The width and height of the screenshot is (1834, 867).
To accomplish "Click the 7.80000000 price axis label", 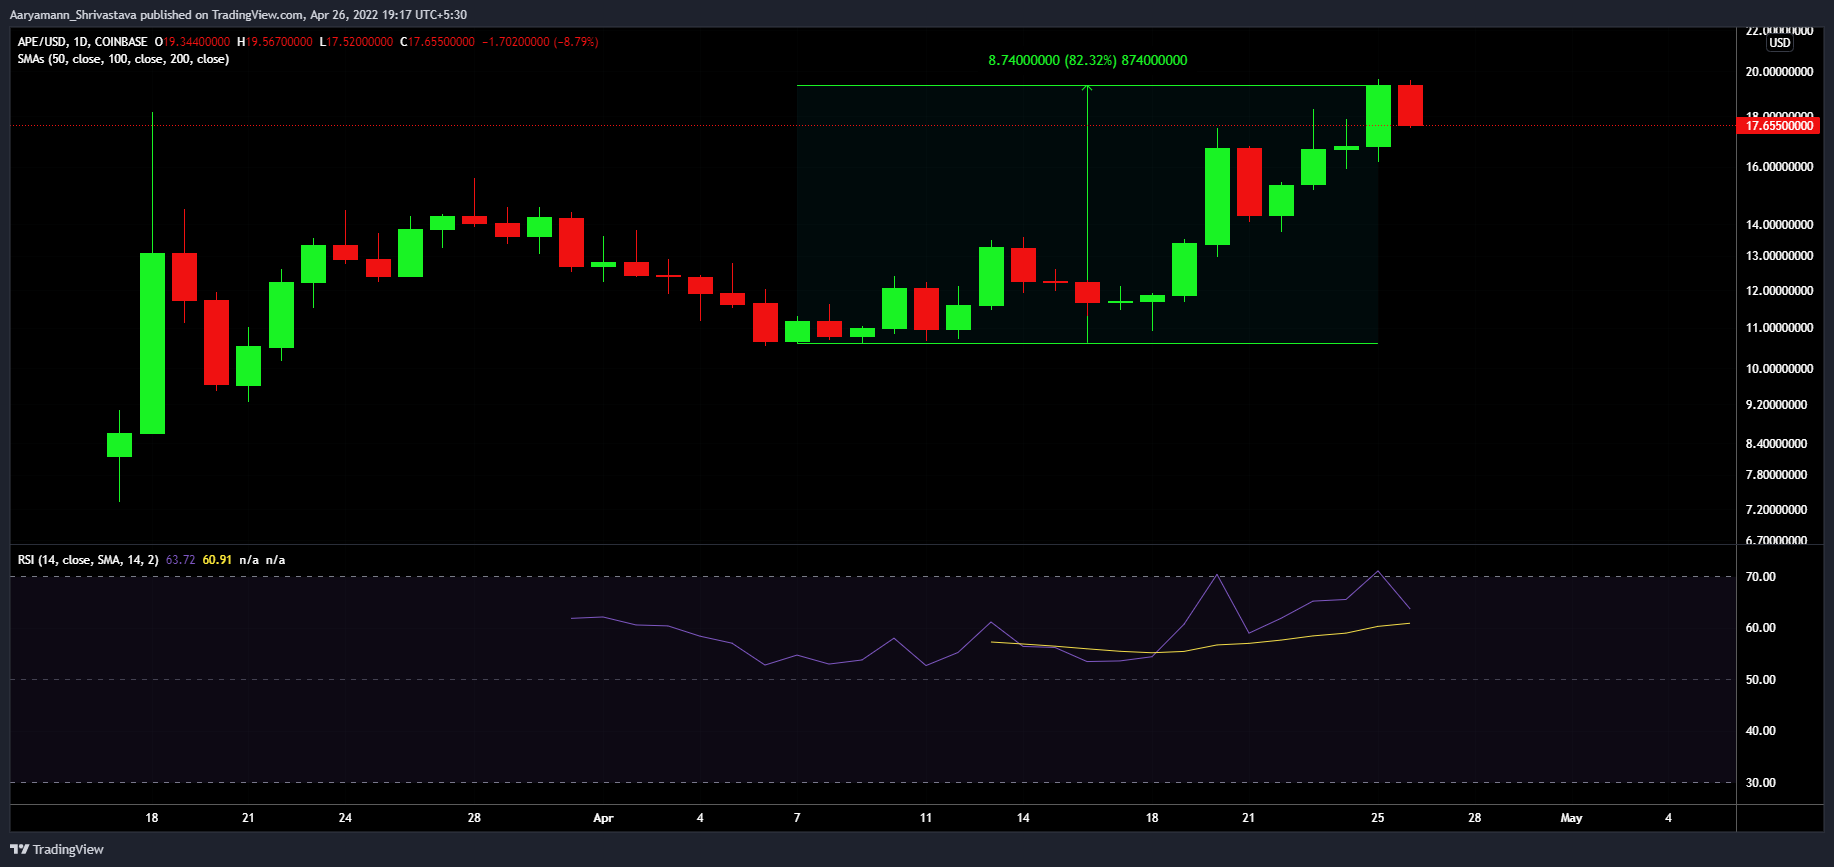I will (x=1776, y=475).
